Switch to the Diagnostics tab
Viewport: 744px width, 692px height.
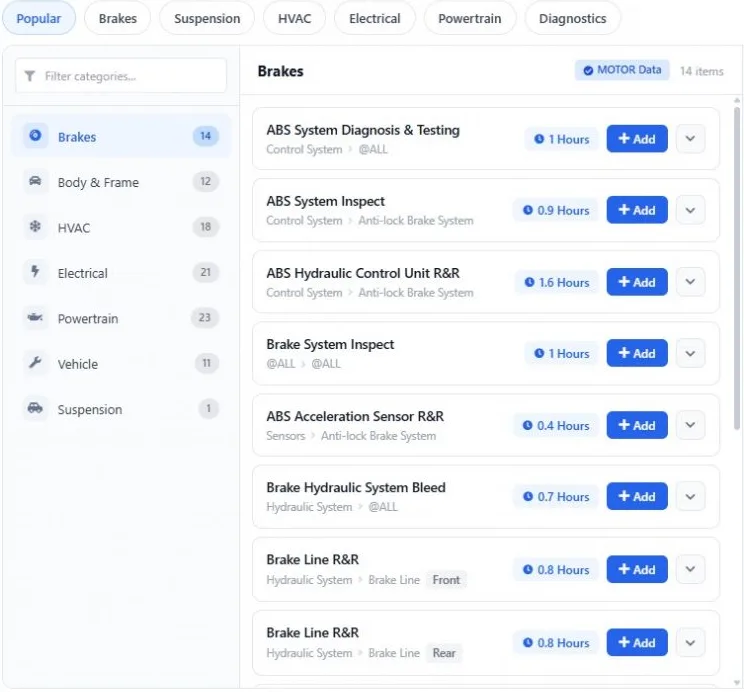coord(572,19)
